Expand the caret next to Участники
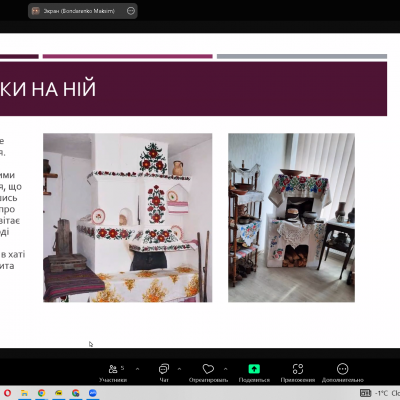 [137, 369]
